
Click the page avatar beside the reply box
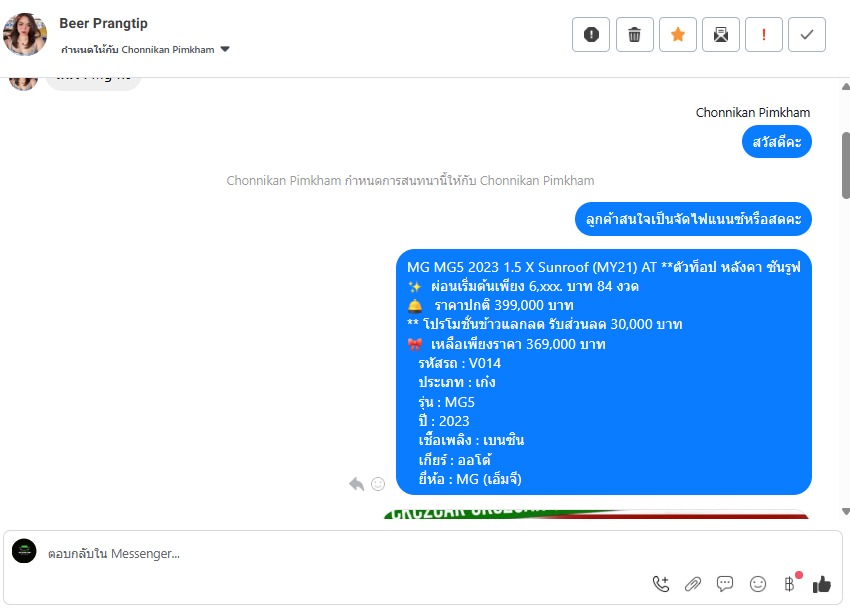[24, 551]
